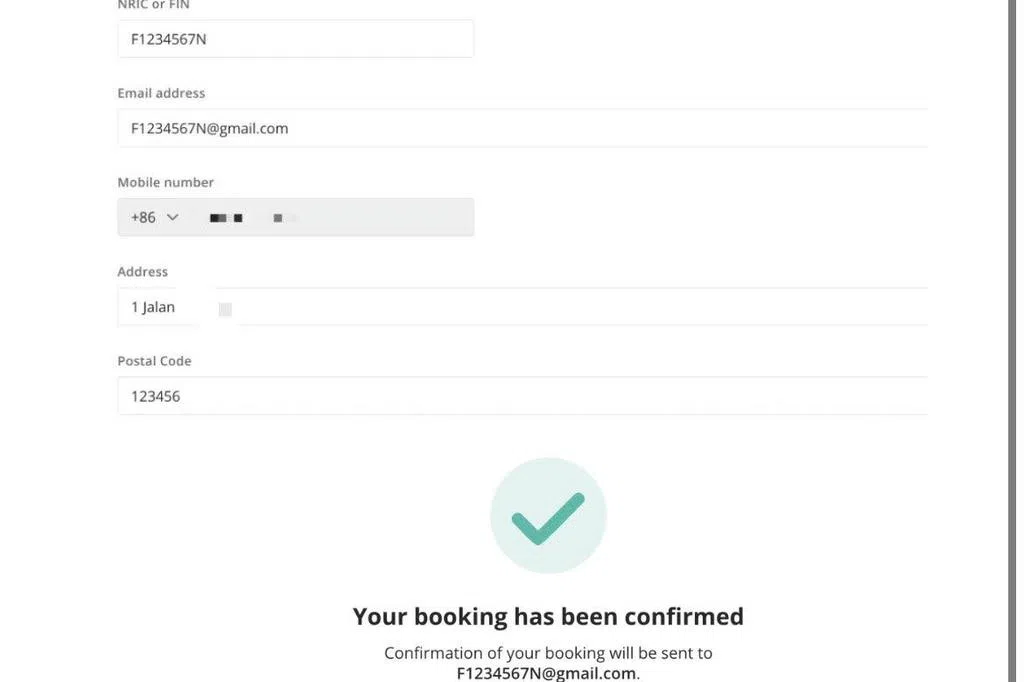The image size is (1024, 682).
Task: Click the bold confirmation email below heading
Action: click(x=547, y=673)
